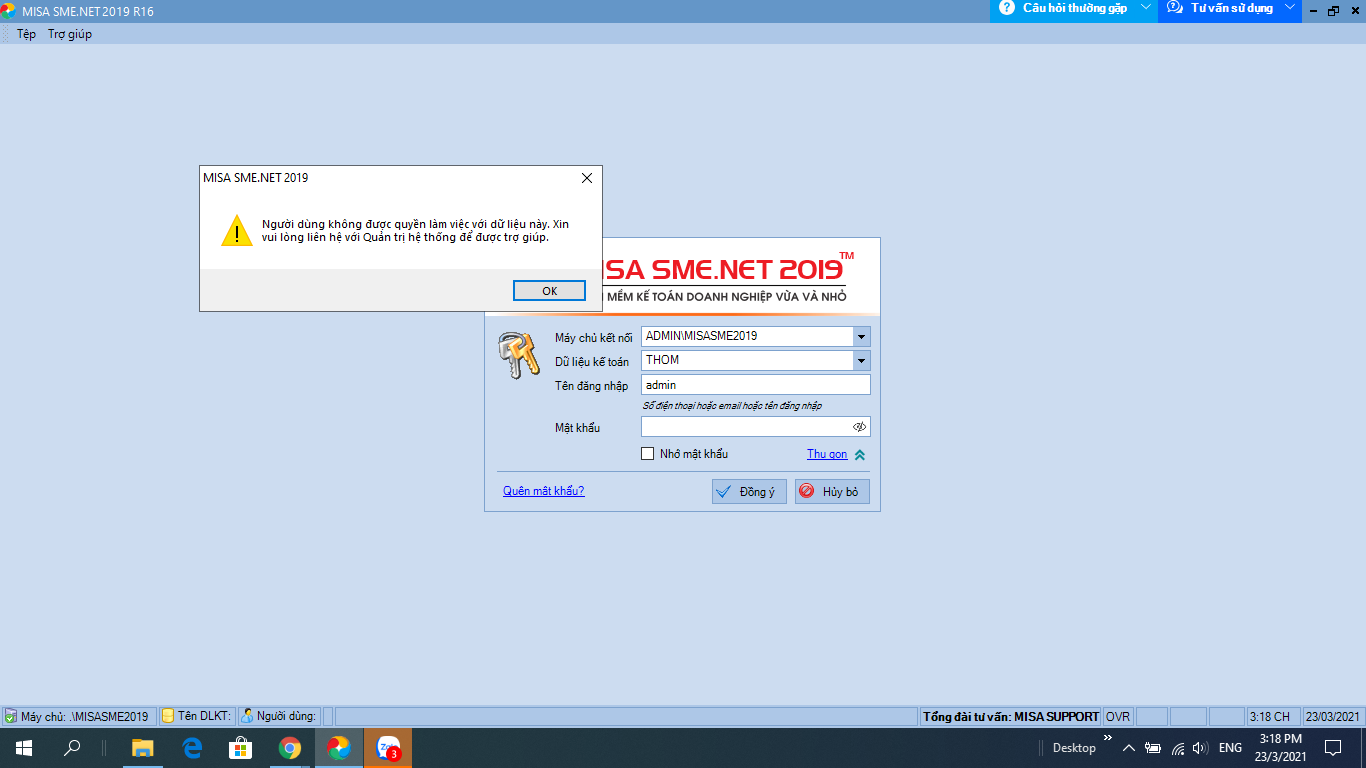This screenshot has width=1366, height=768.
Task: Click the Tên đăng nhập username field
Action: [756, 385]
